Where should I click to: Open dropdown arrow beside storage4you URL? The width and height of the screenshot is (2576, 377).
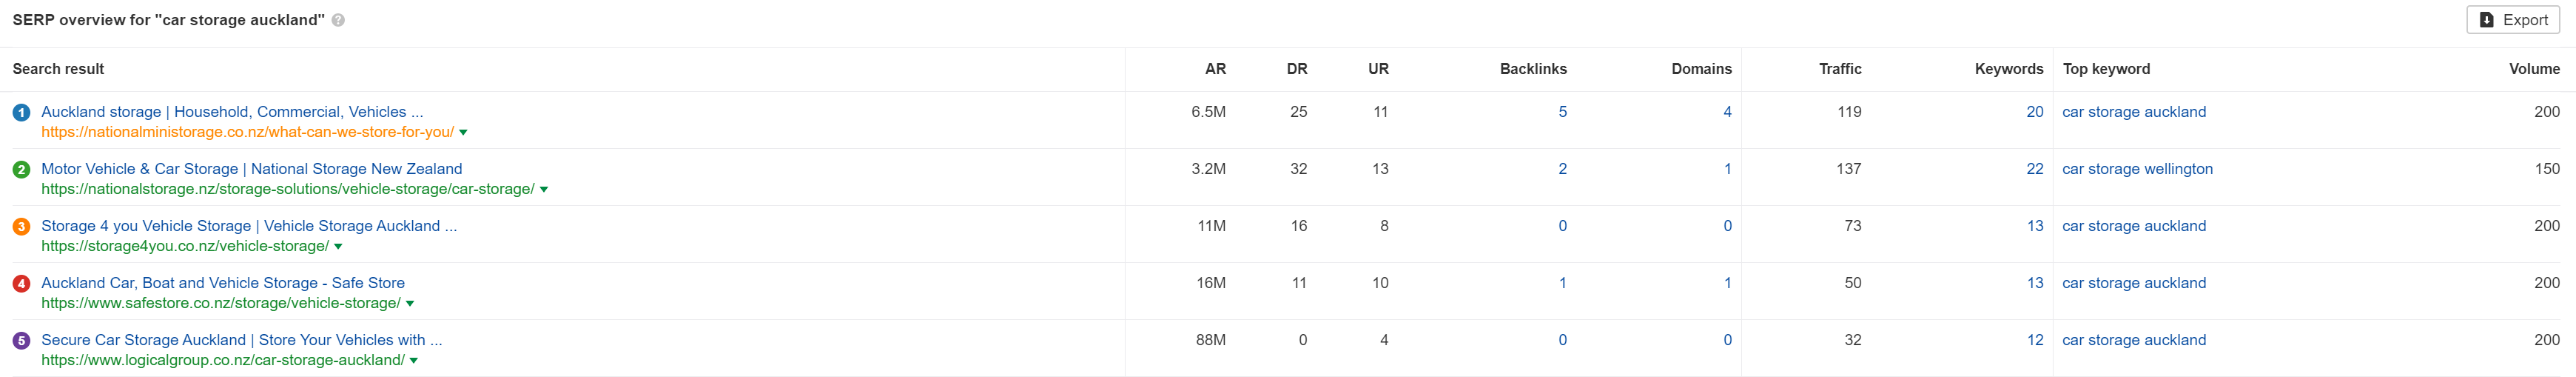point(338,247)
